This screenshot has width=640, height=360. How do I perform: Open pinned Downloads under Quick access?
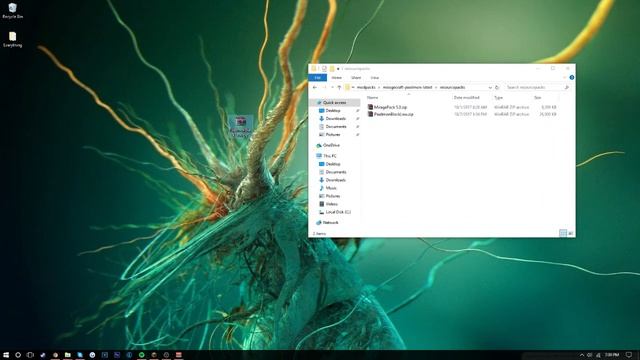click(x=336, y=118)
